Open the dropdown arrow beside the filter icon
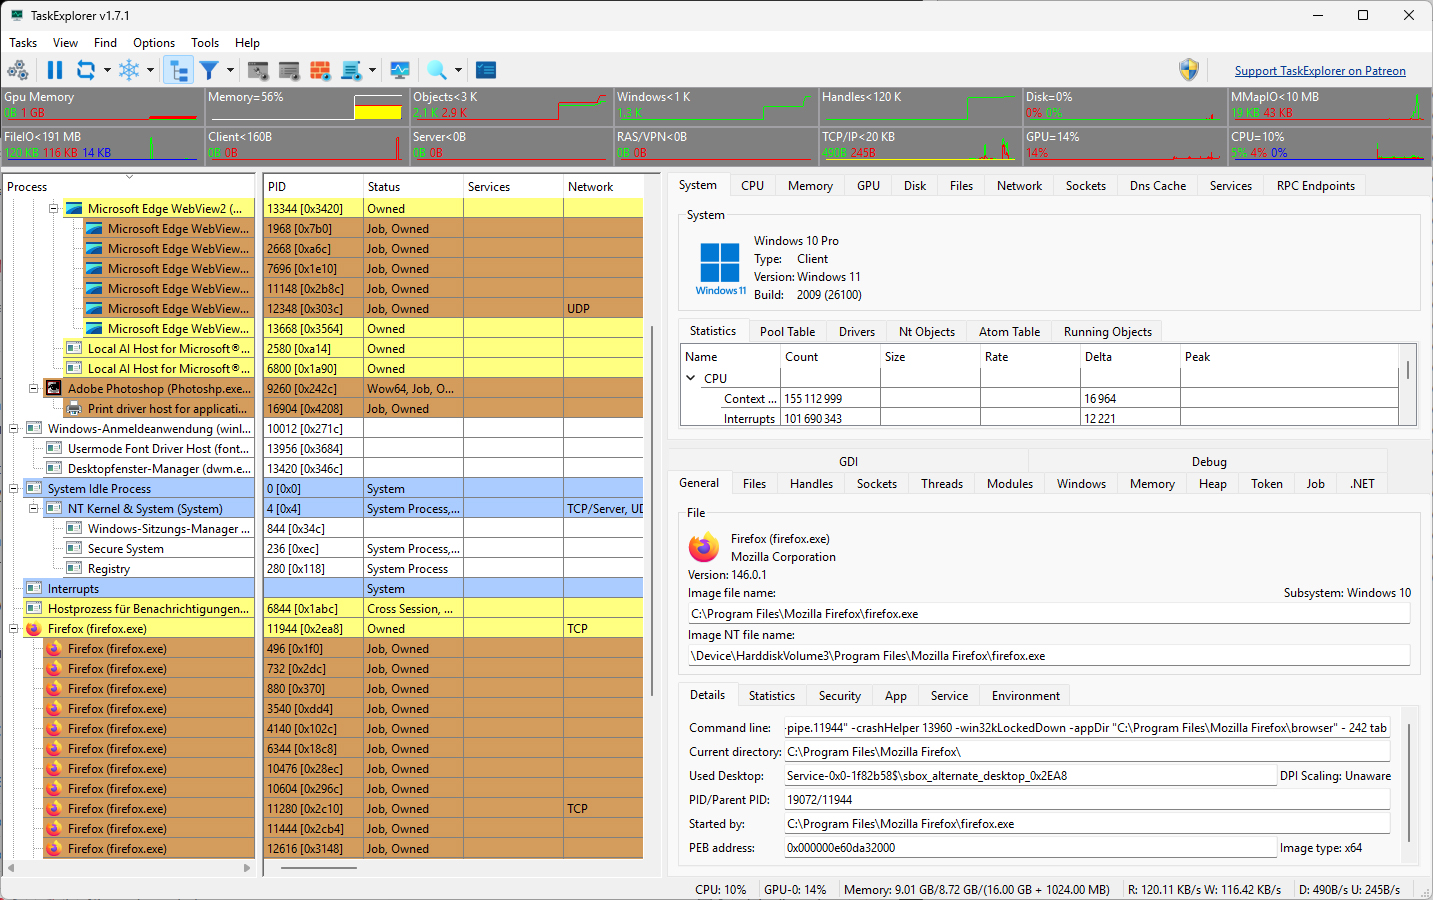 [x=230, y=70]
